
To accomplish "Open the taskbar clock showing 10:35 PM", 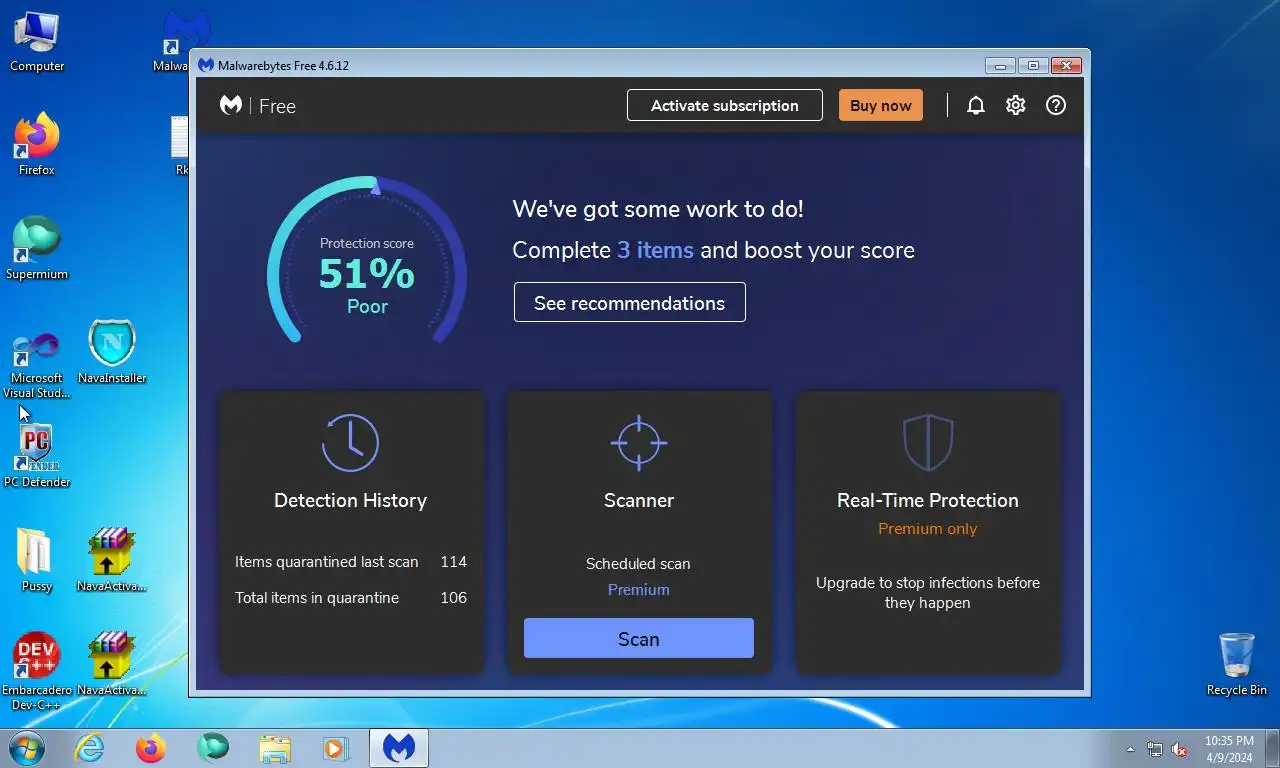I will click(1229, 748).
